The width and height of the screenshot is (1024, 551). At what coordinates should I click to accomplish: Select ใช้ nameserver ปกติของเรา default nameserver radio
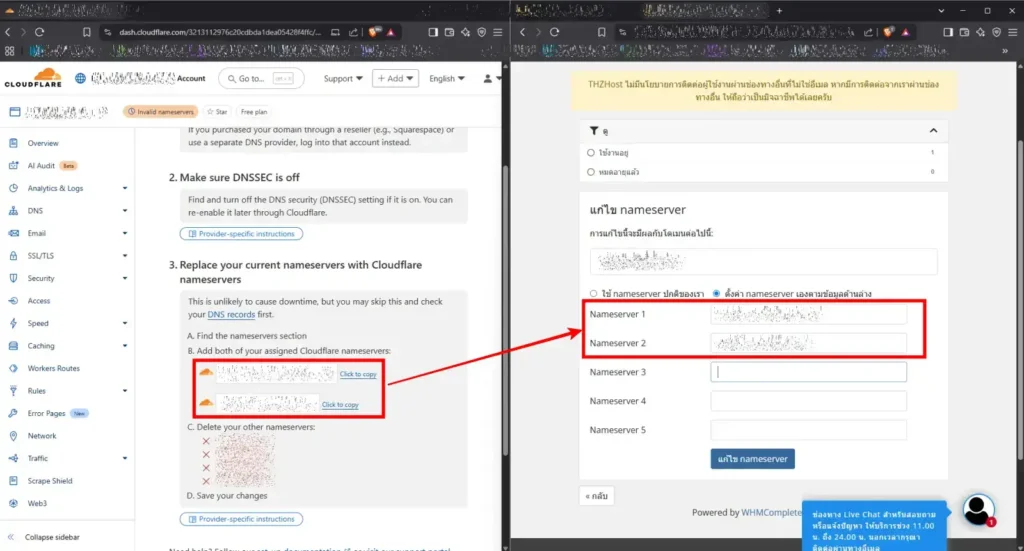594,294
